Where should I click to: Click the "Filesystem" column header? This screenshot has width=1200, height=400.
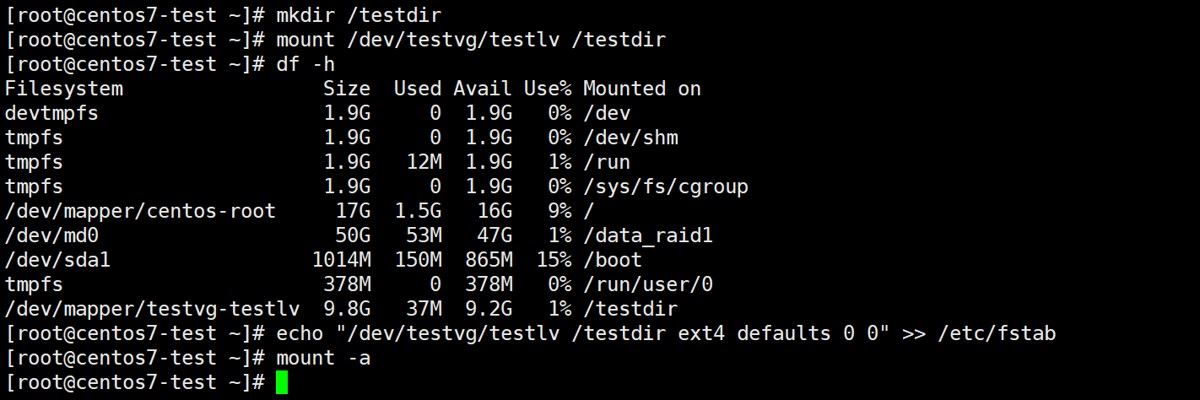click(x=64, y=89)
